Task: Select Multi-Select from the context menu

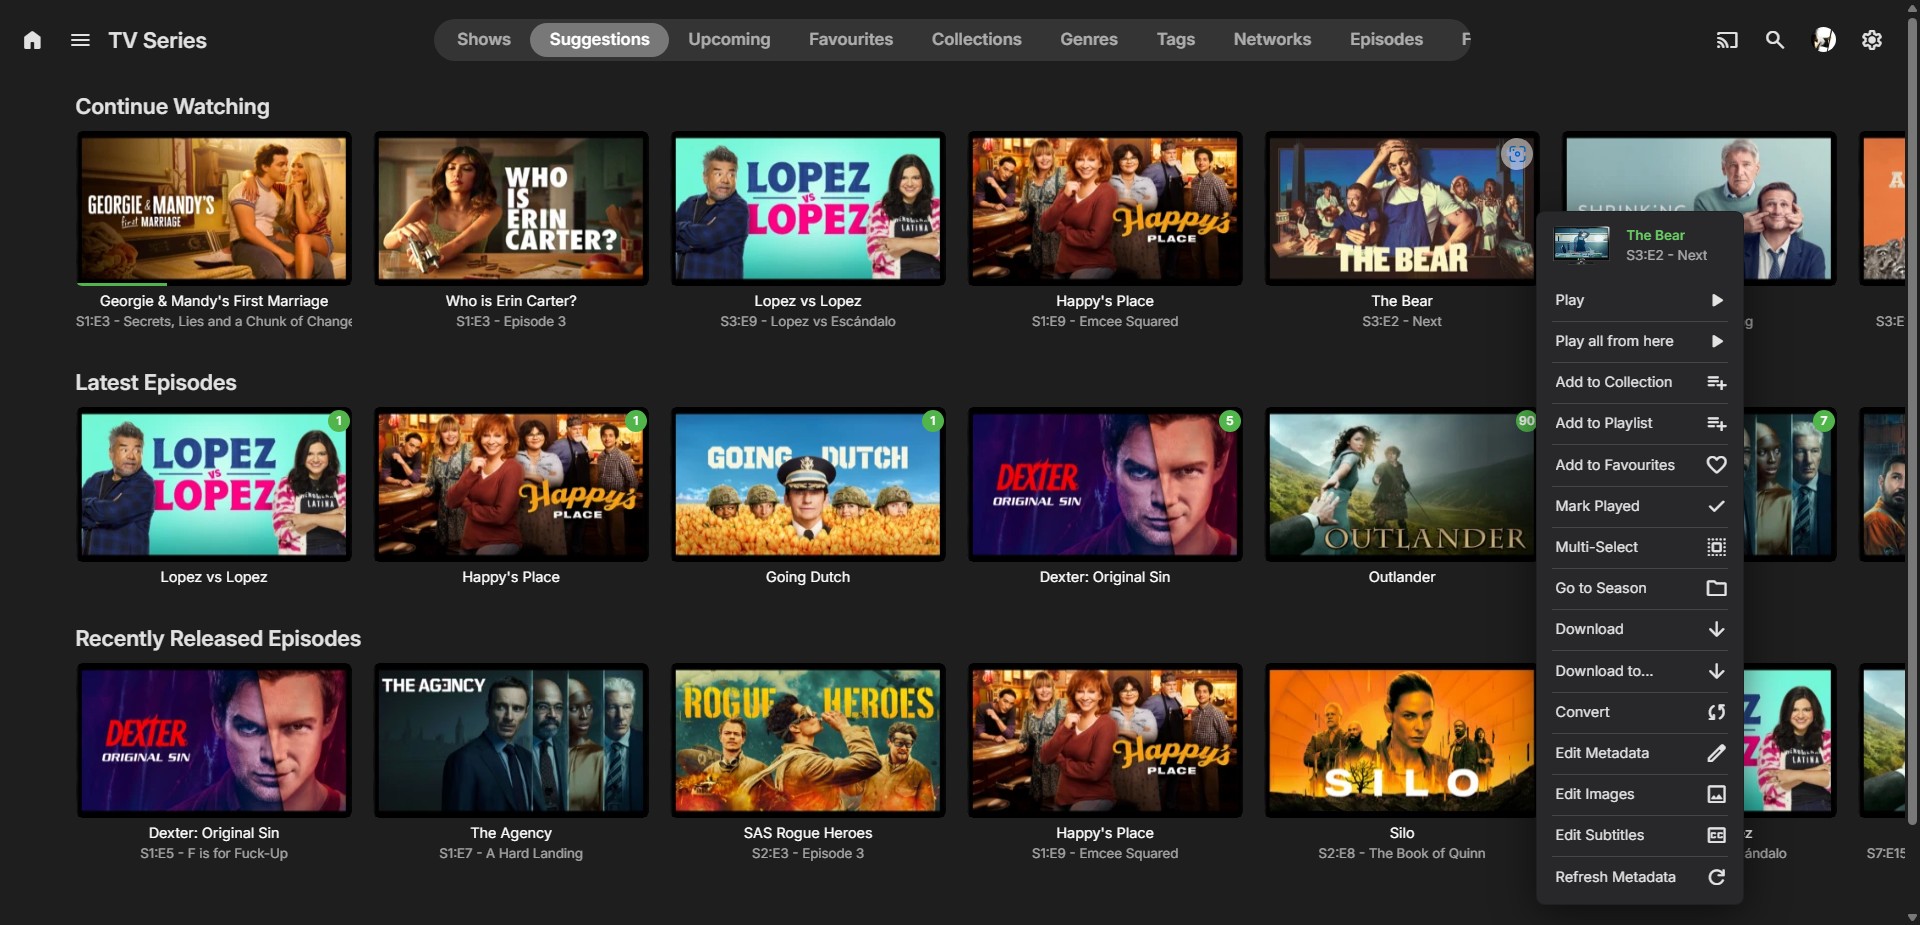Action: click(x=1640, y=547)
